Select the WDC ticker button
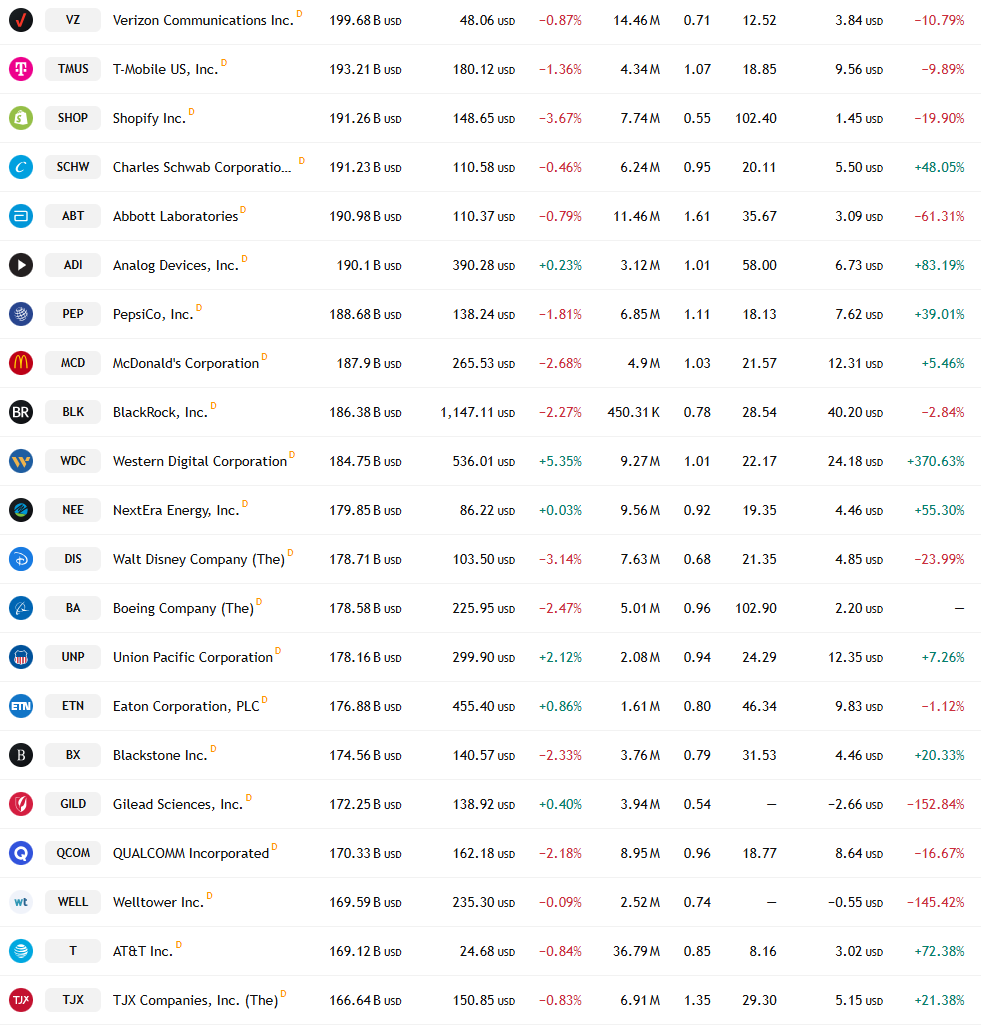Screen dimensions: 981x1028 click(x=73, y=461)
